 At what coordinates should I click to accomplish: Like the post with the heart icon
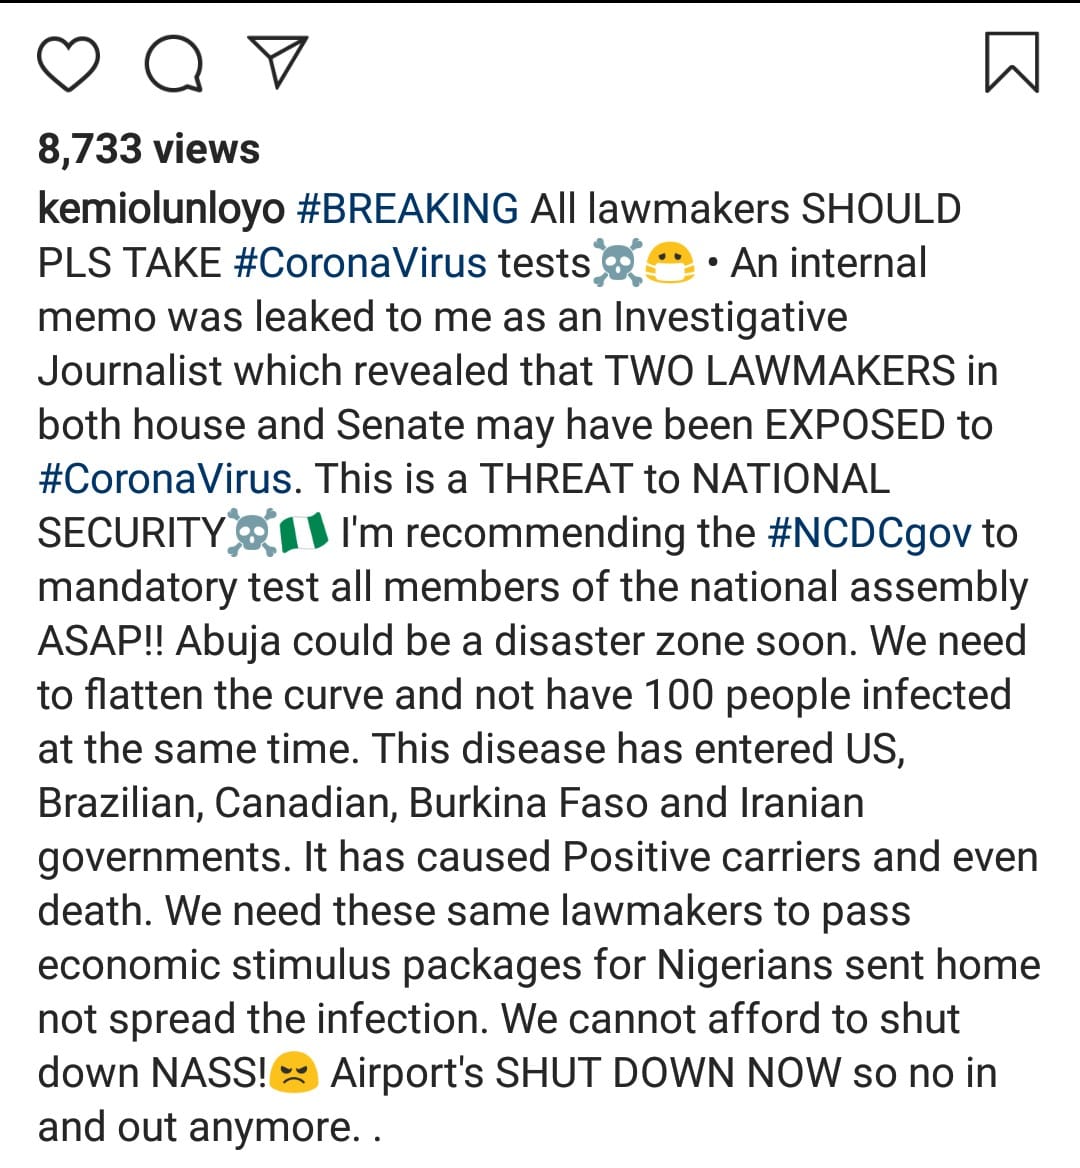(x=69, y=62)
